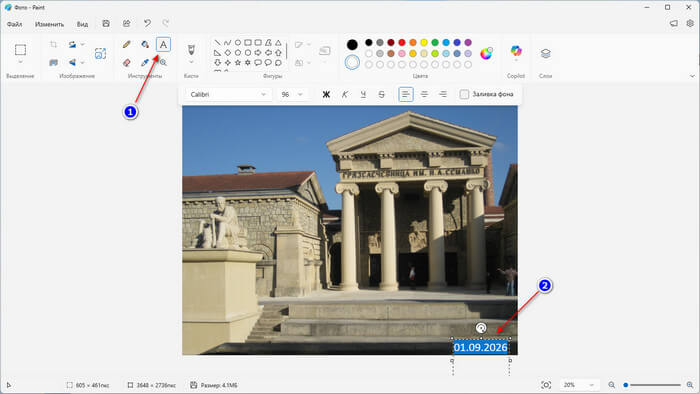Enable the Заливка фона checkbox
The width and height of the screenshot is (700, 394).
[x=464, y=94]
